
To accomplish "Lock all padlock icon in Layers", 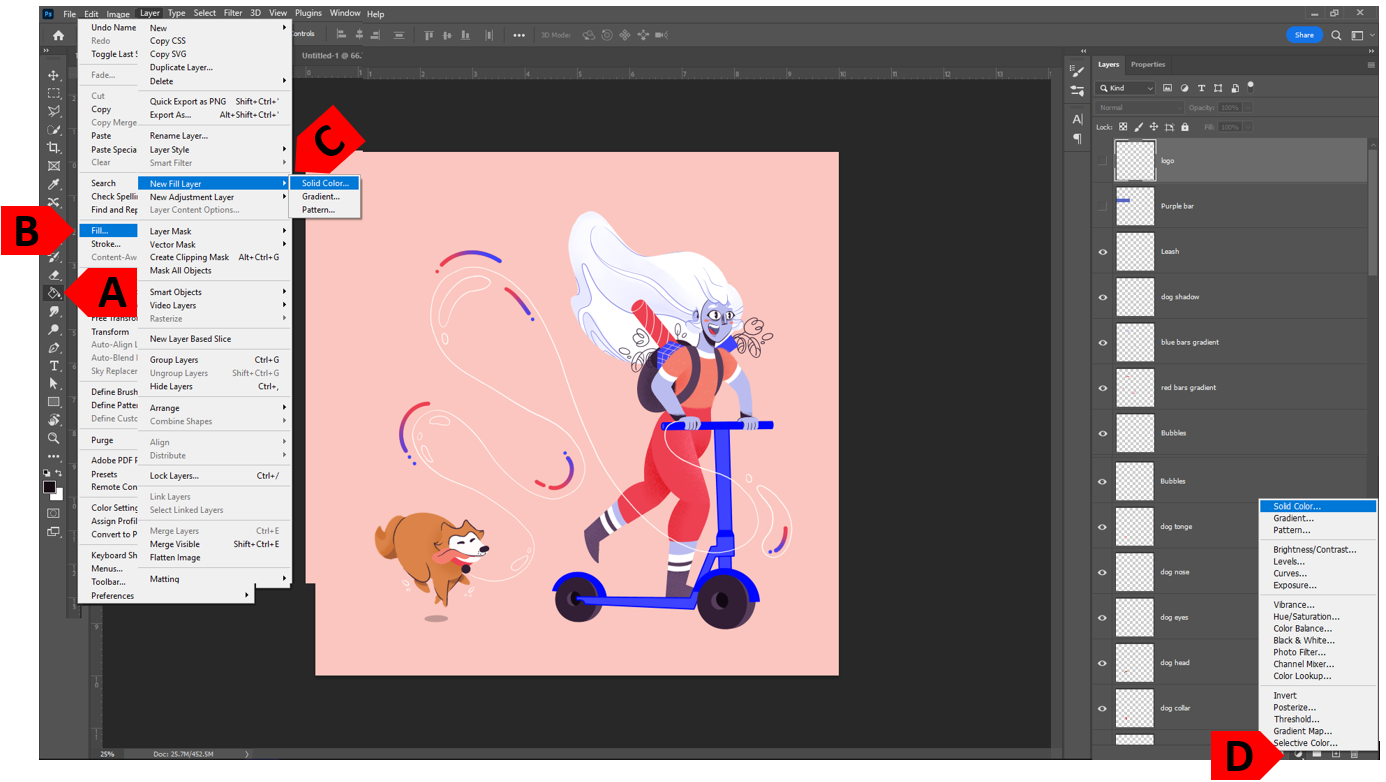I will pos(1185,127).
